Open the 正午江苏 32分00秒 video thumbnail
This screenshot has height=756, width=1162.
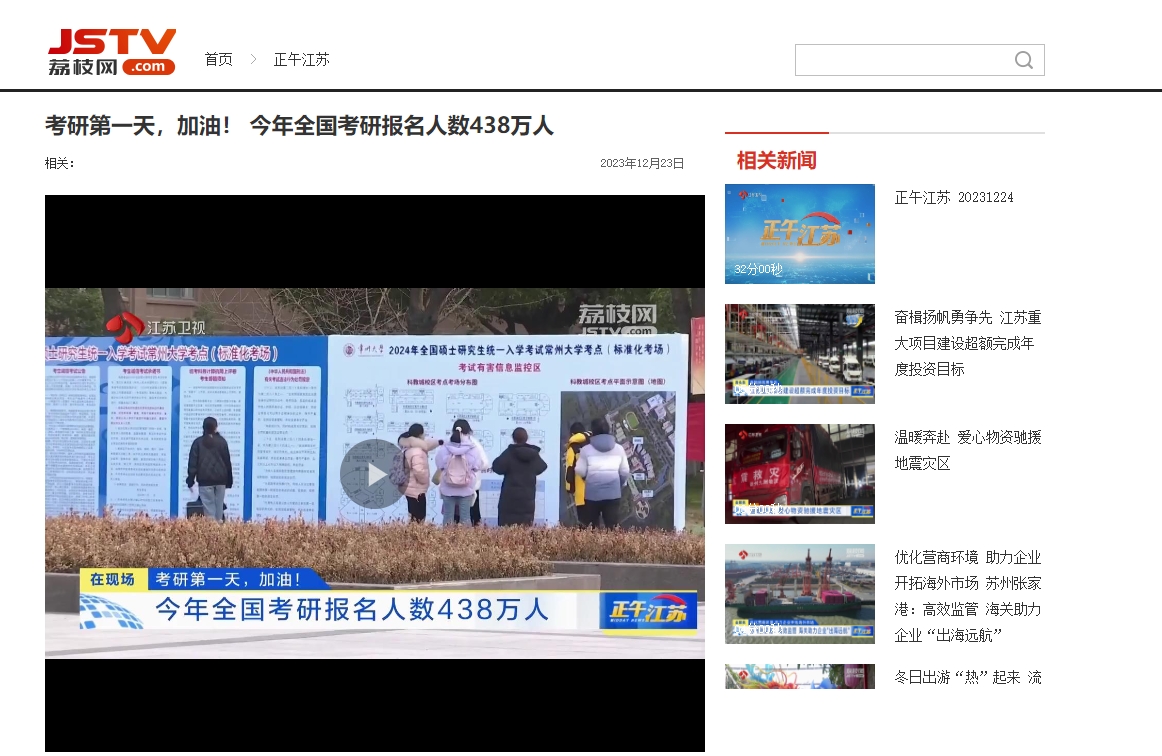799,234
